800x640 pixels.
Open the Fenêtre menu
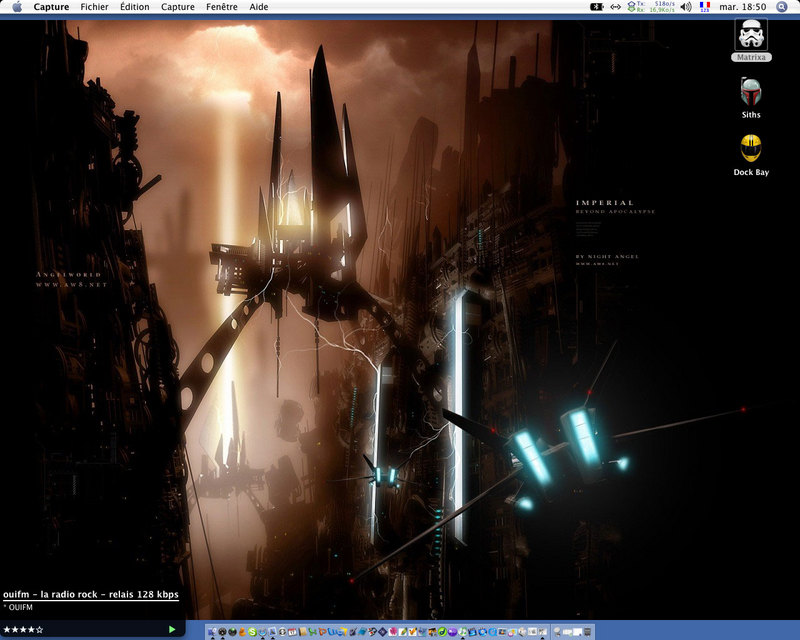222,7
